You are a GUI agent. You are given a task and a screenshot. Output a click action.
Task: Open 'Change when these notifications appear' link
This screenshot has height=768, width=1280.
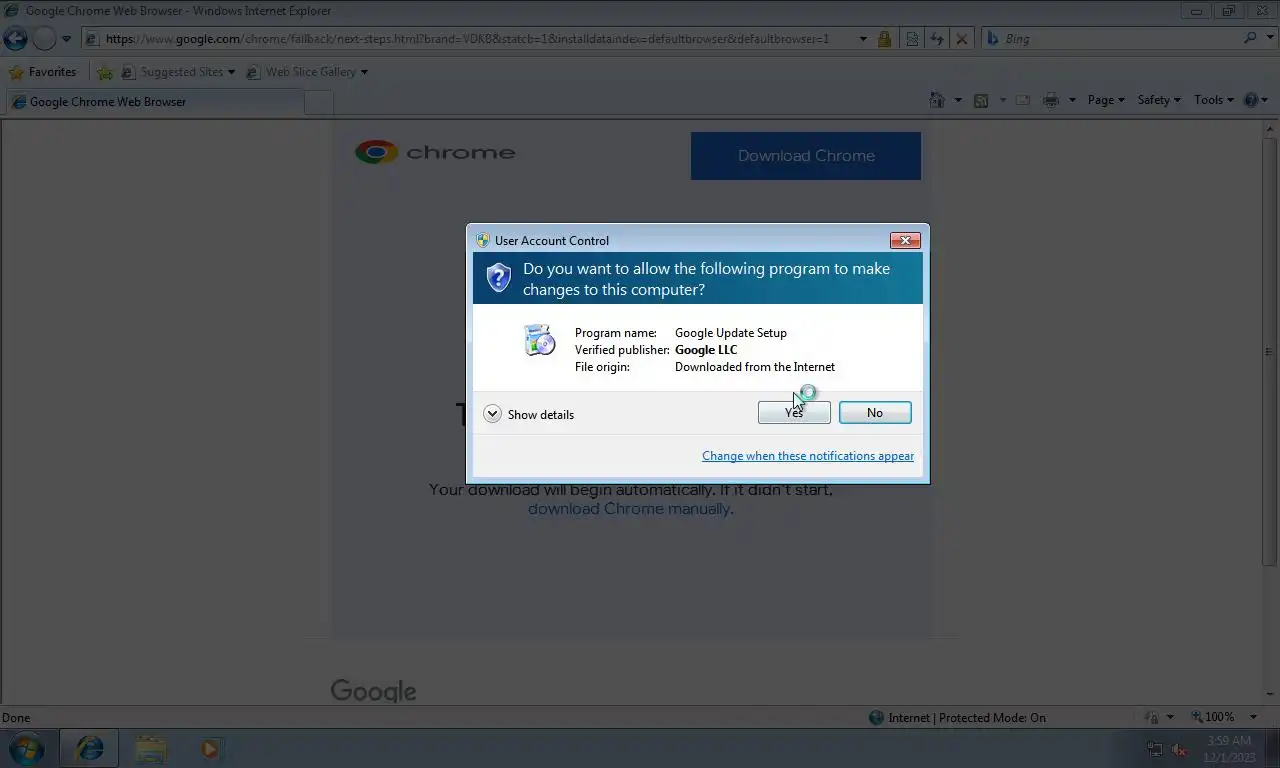808,456
